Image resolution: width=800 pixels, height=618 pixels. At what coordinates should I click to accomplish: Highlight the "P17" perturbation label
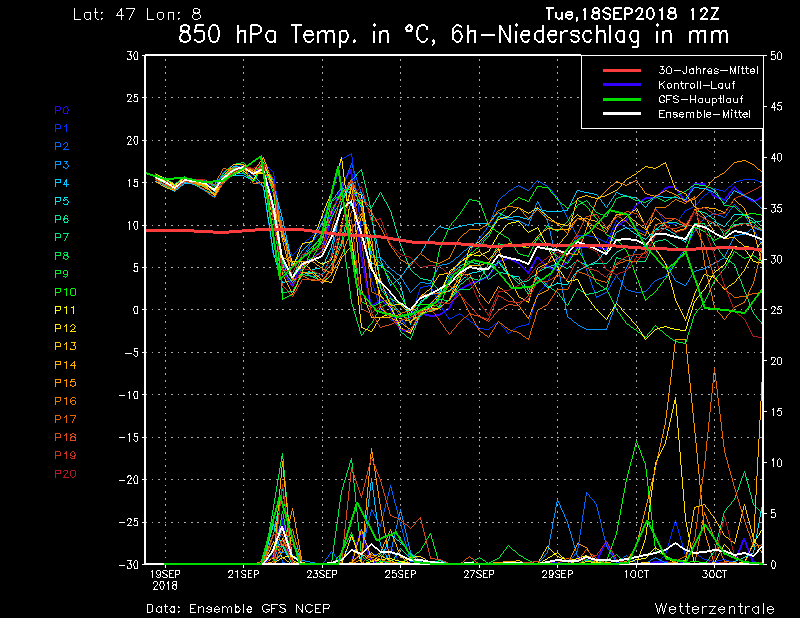(65, 419)
